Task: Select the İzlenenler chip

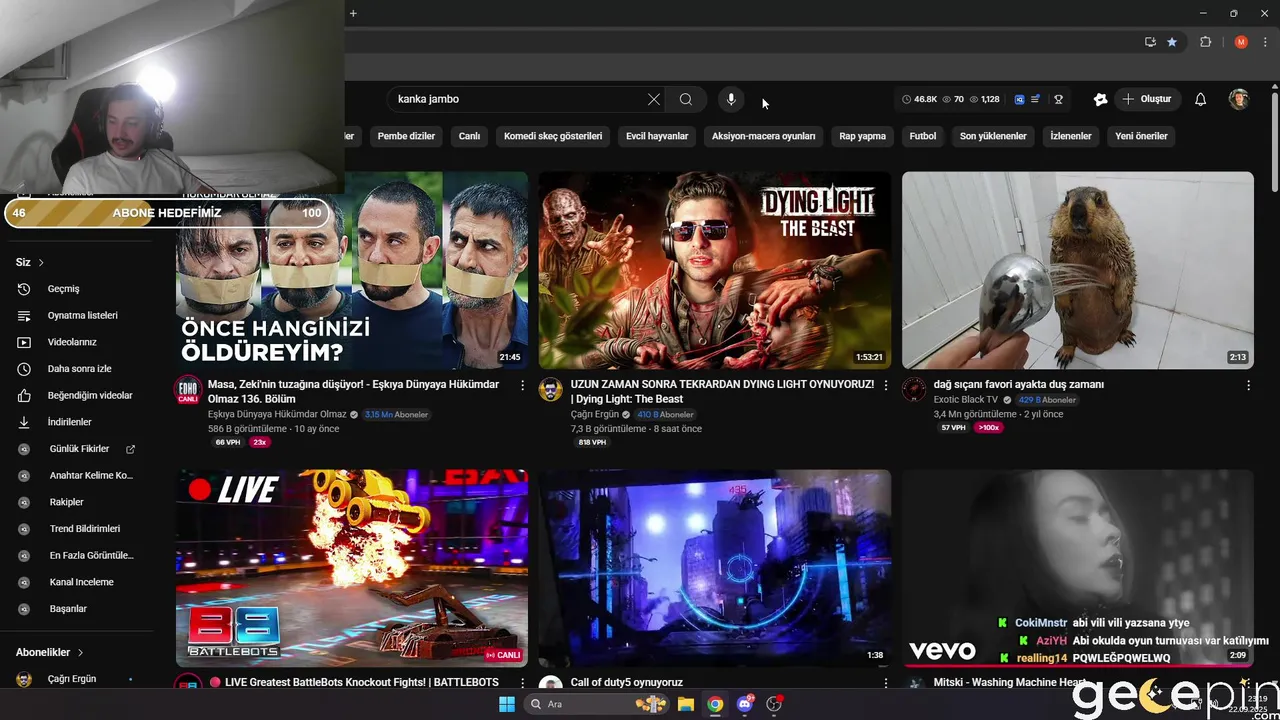Action: click(x=1071, y=136)
